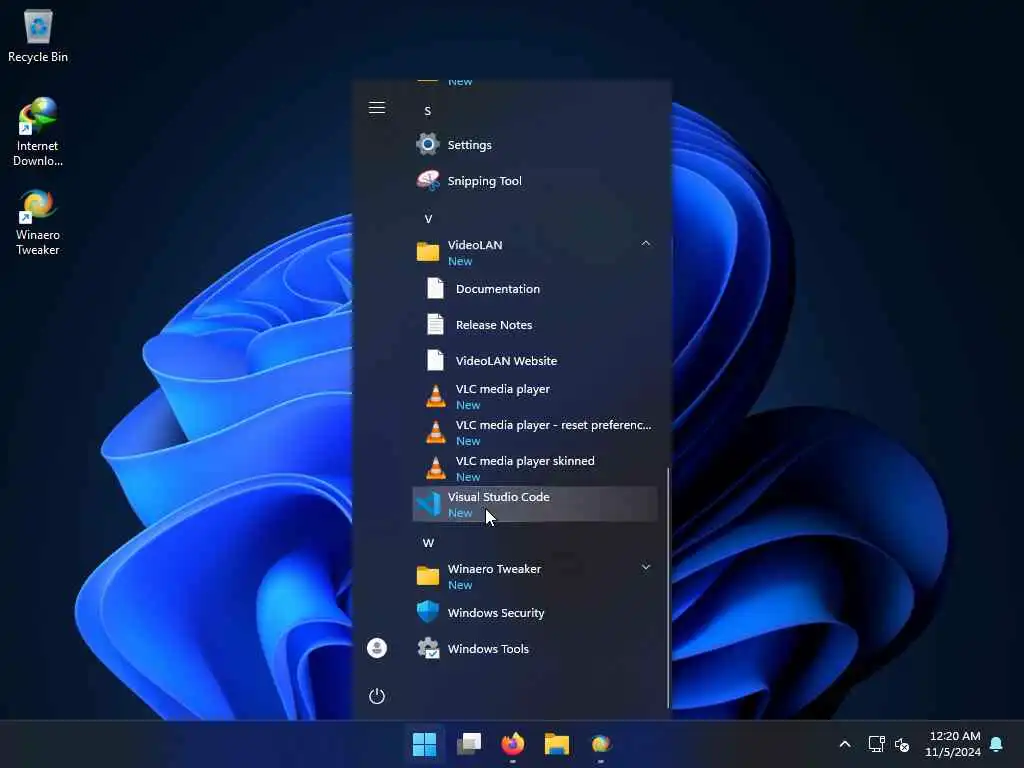Jump to apps via letter S header
The width and height of the screenshot is (1024, 768).
click(x=428, y=111)
